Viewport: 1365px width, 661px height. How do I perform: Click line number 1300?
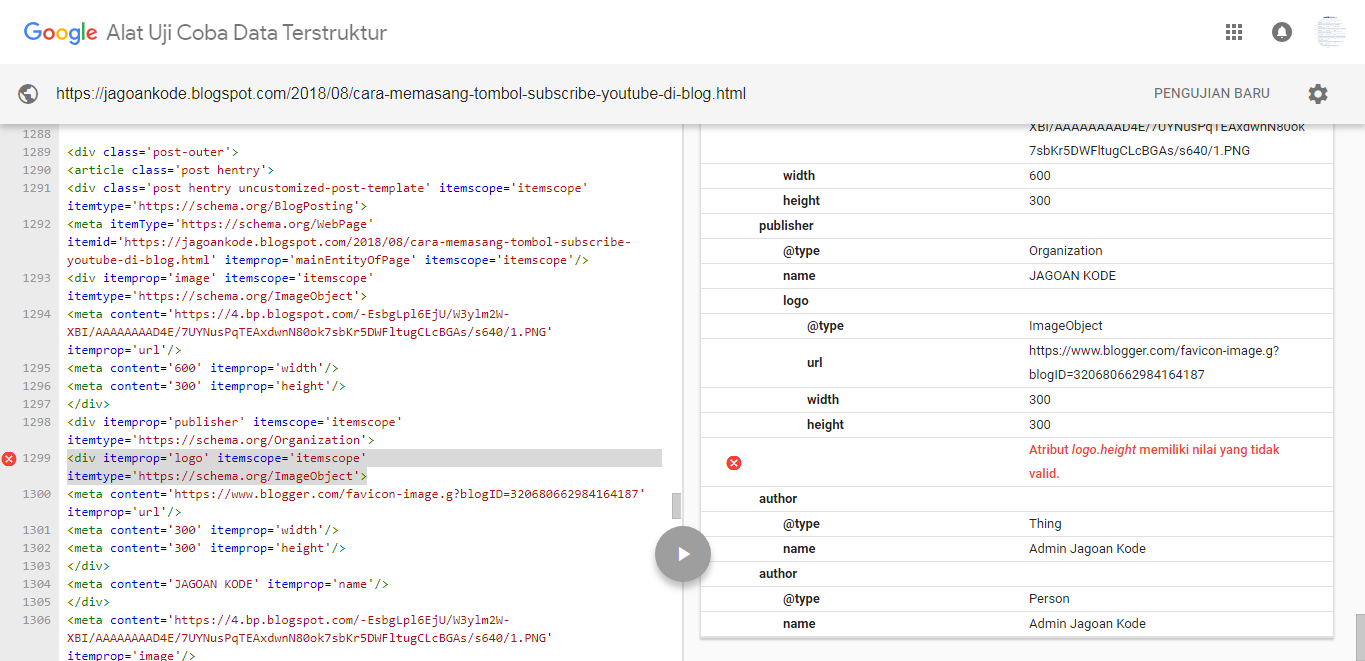pos(37,494)
